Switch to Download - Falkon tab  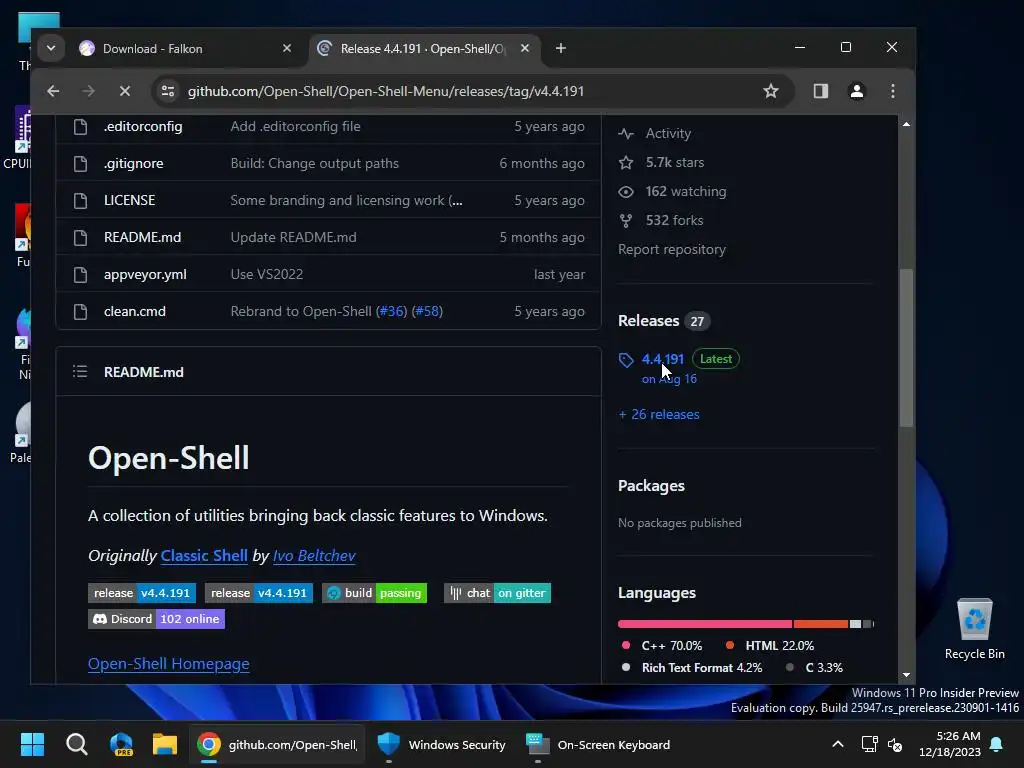click(185, 48)
